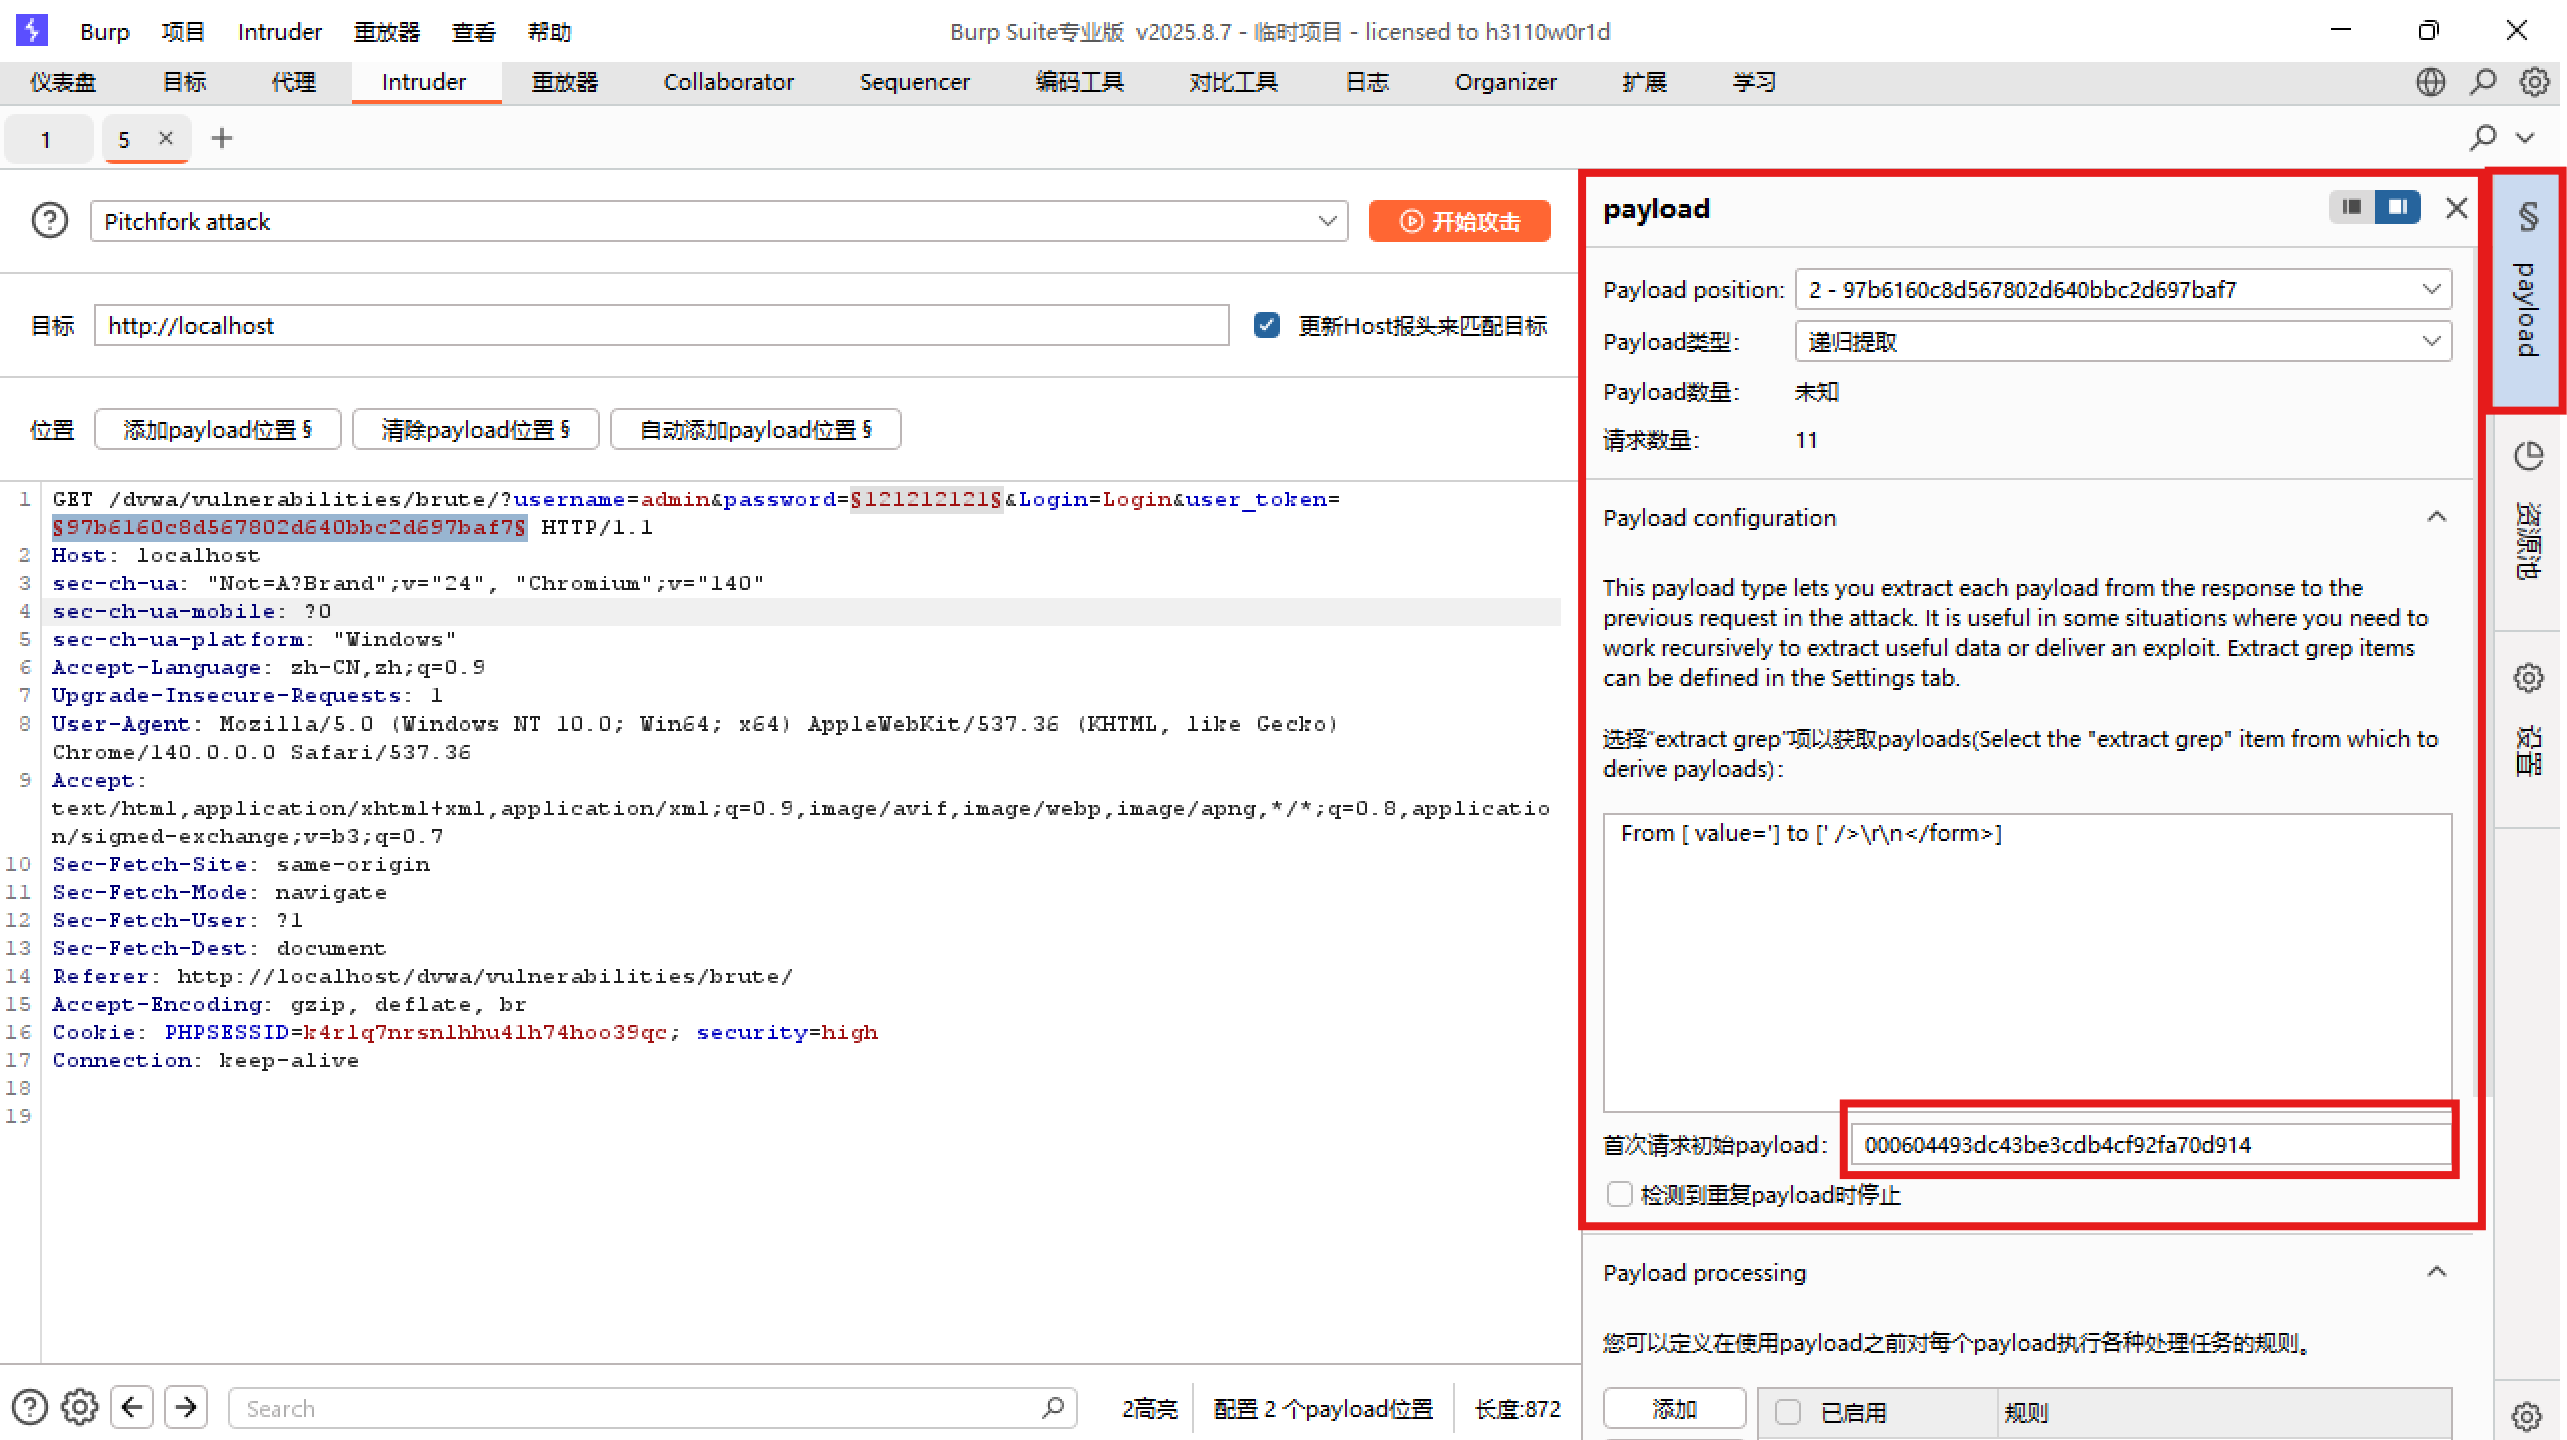Open Burp settings gear at top right

(2534, 82)
